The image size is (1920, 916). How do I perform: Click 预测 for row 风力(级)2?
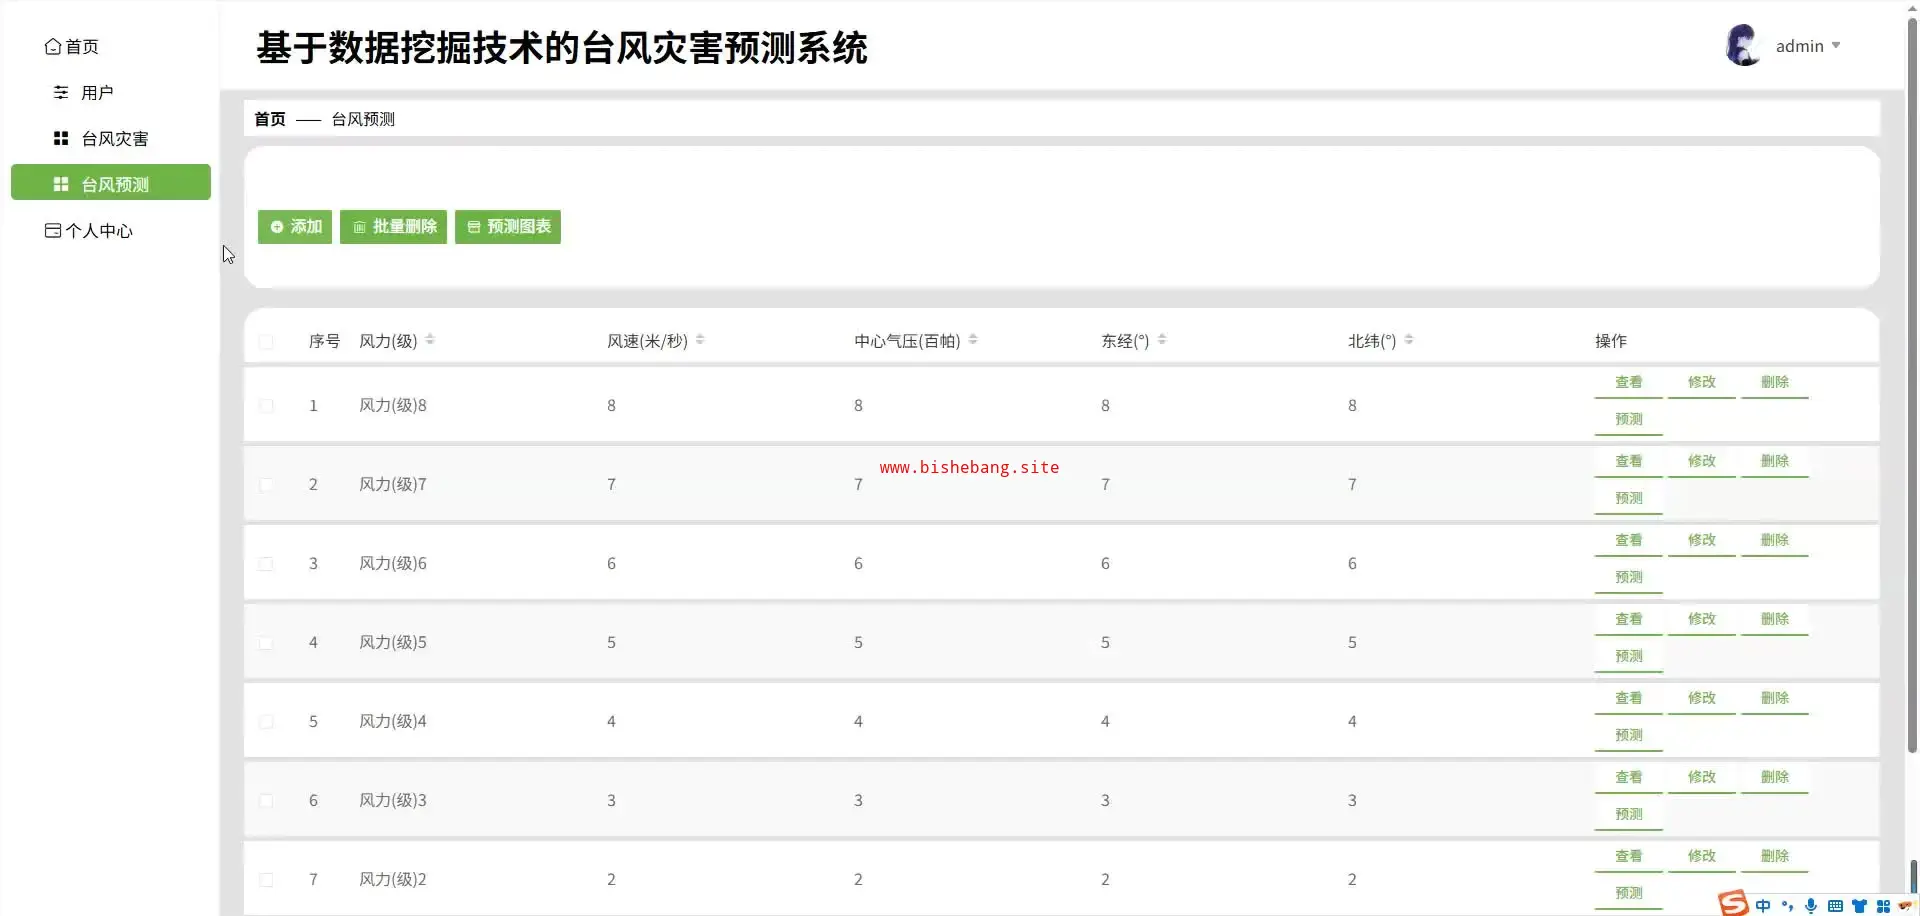pos(1629,894)
